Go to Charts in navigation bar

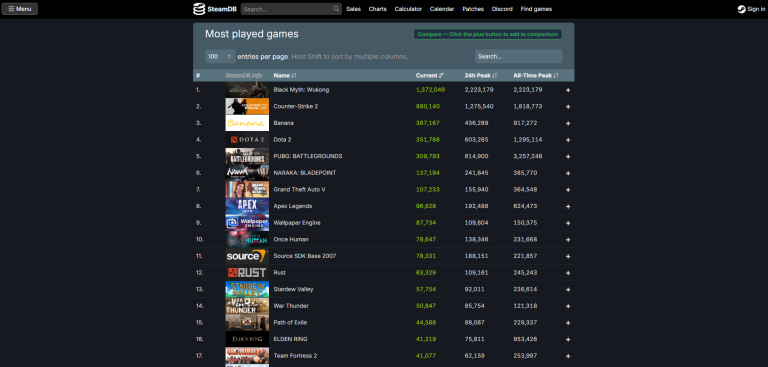coord(377,9)
